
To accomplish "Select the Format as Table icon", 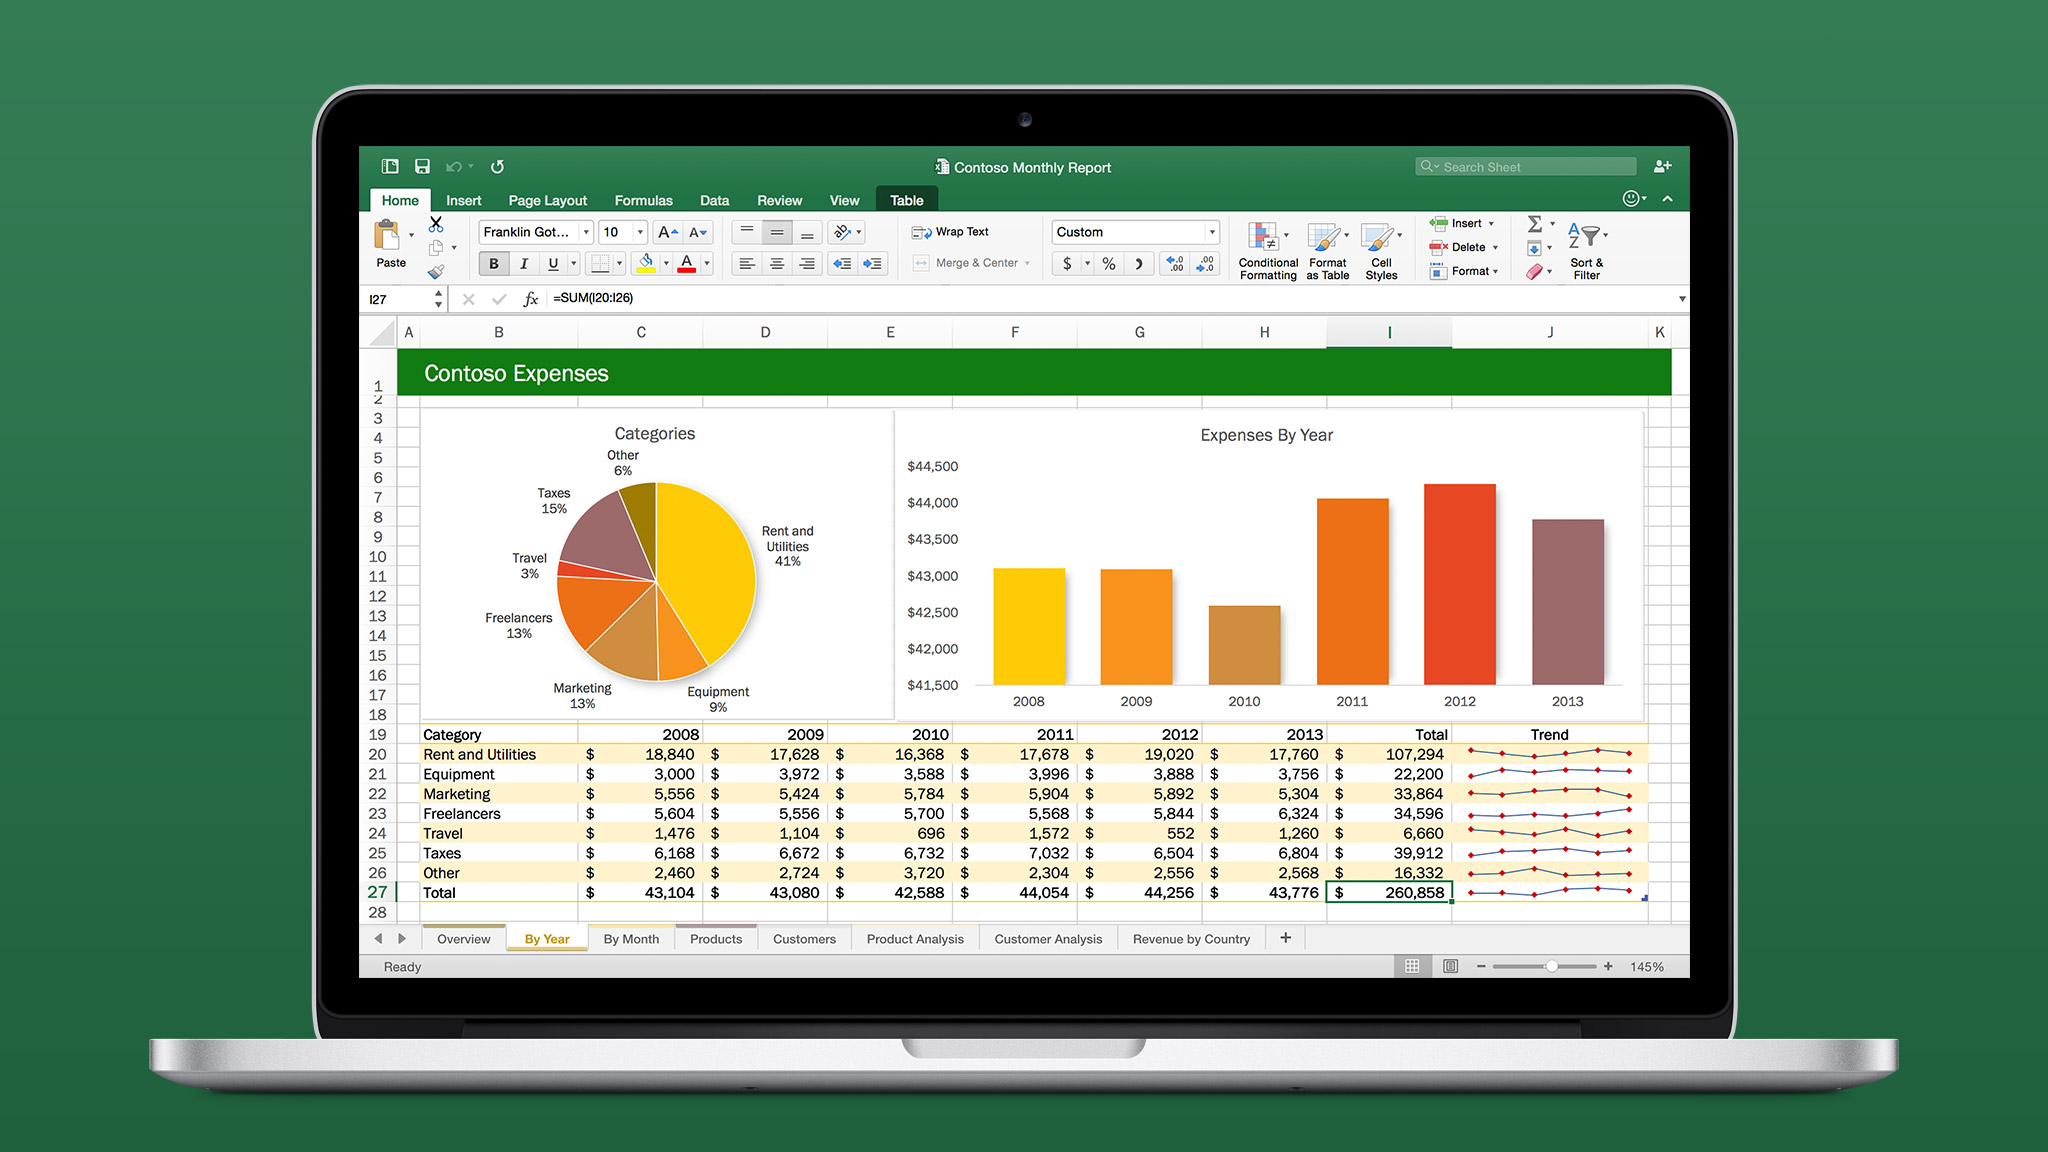I will 1326,253.
